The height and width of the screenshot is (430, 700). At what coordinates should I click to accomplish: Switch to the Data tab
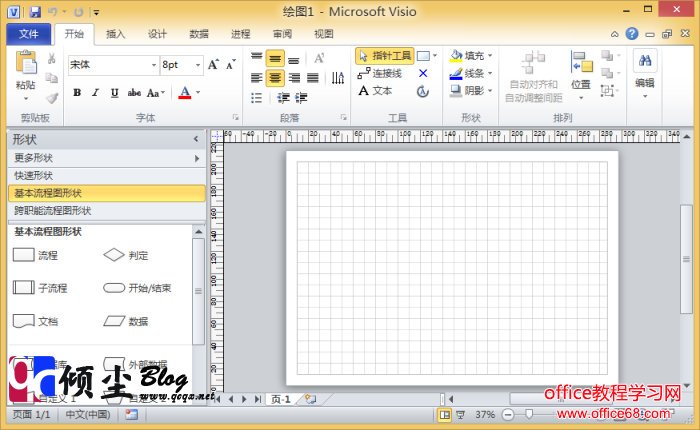pos(199,34)
